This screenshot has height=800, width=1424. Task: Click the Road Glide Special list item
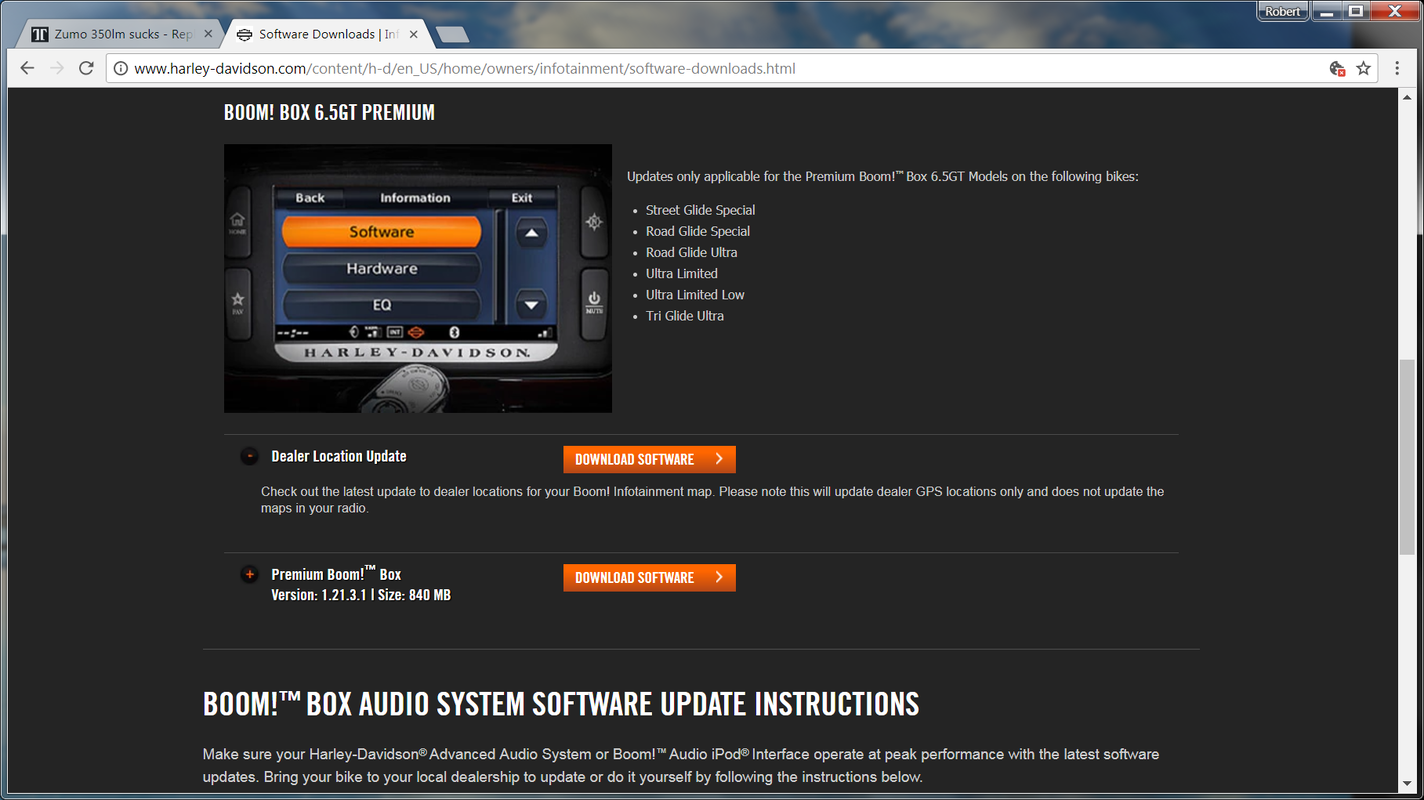point(698,231)
